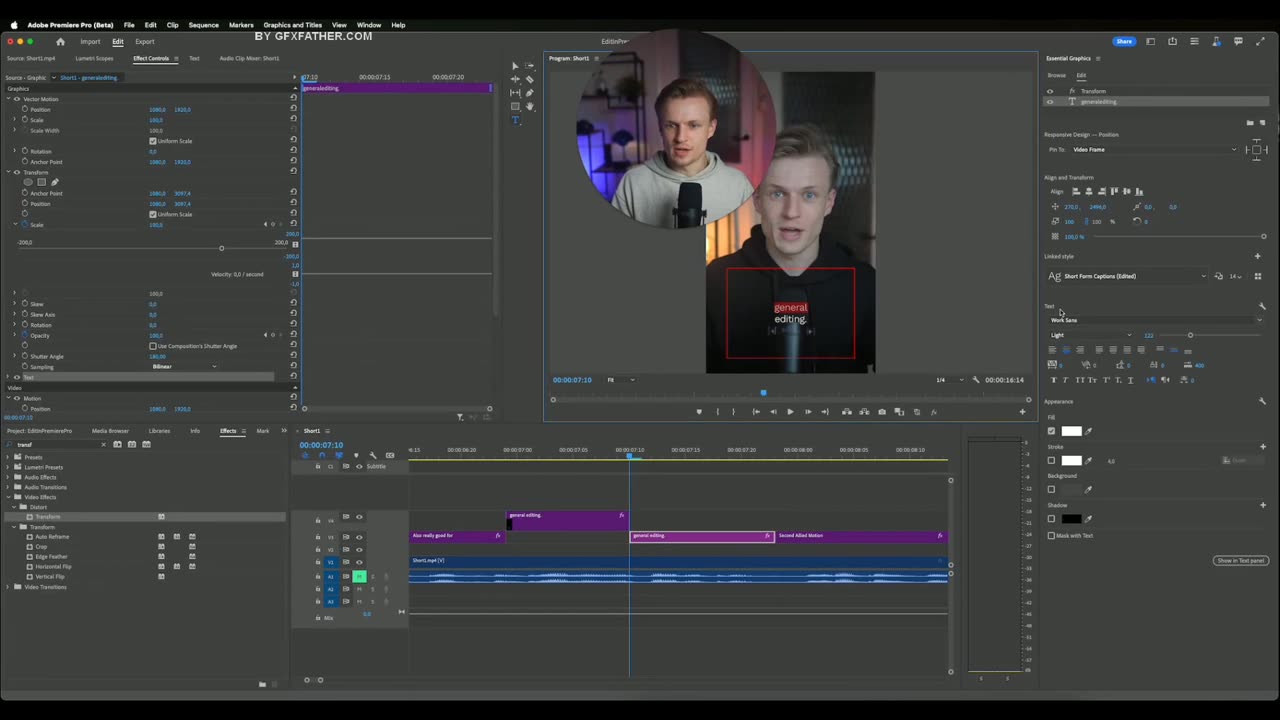Expand the Presets folder
The image size is (1280, 720).
coord(8,457)
